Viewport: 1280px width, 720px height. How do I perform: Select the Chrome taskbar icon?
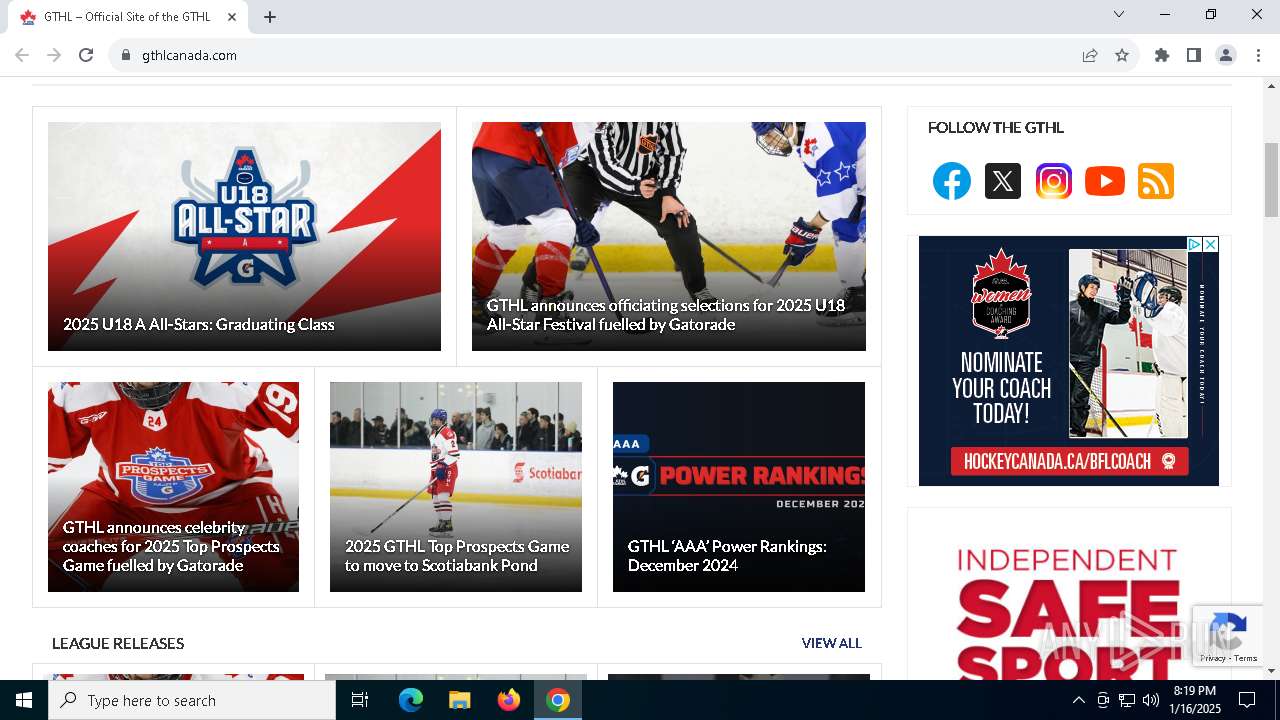coord(558,700)
